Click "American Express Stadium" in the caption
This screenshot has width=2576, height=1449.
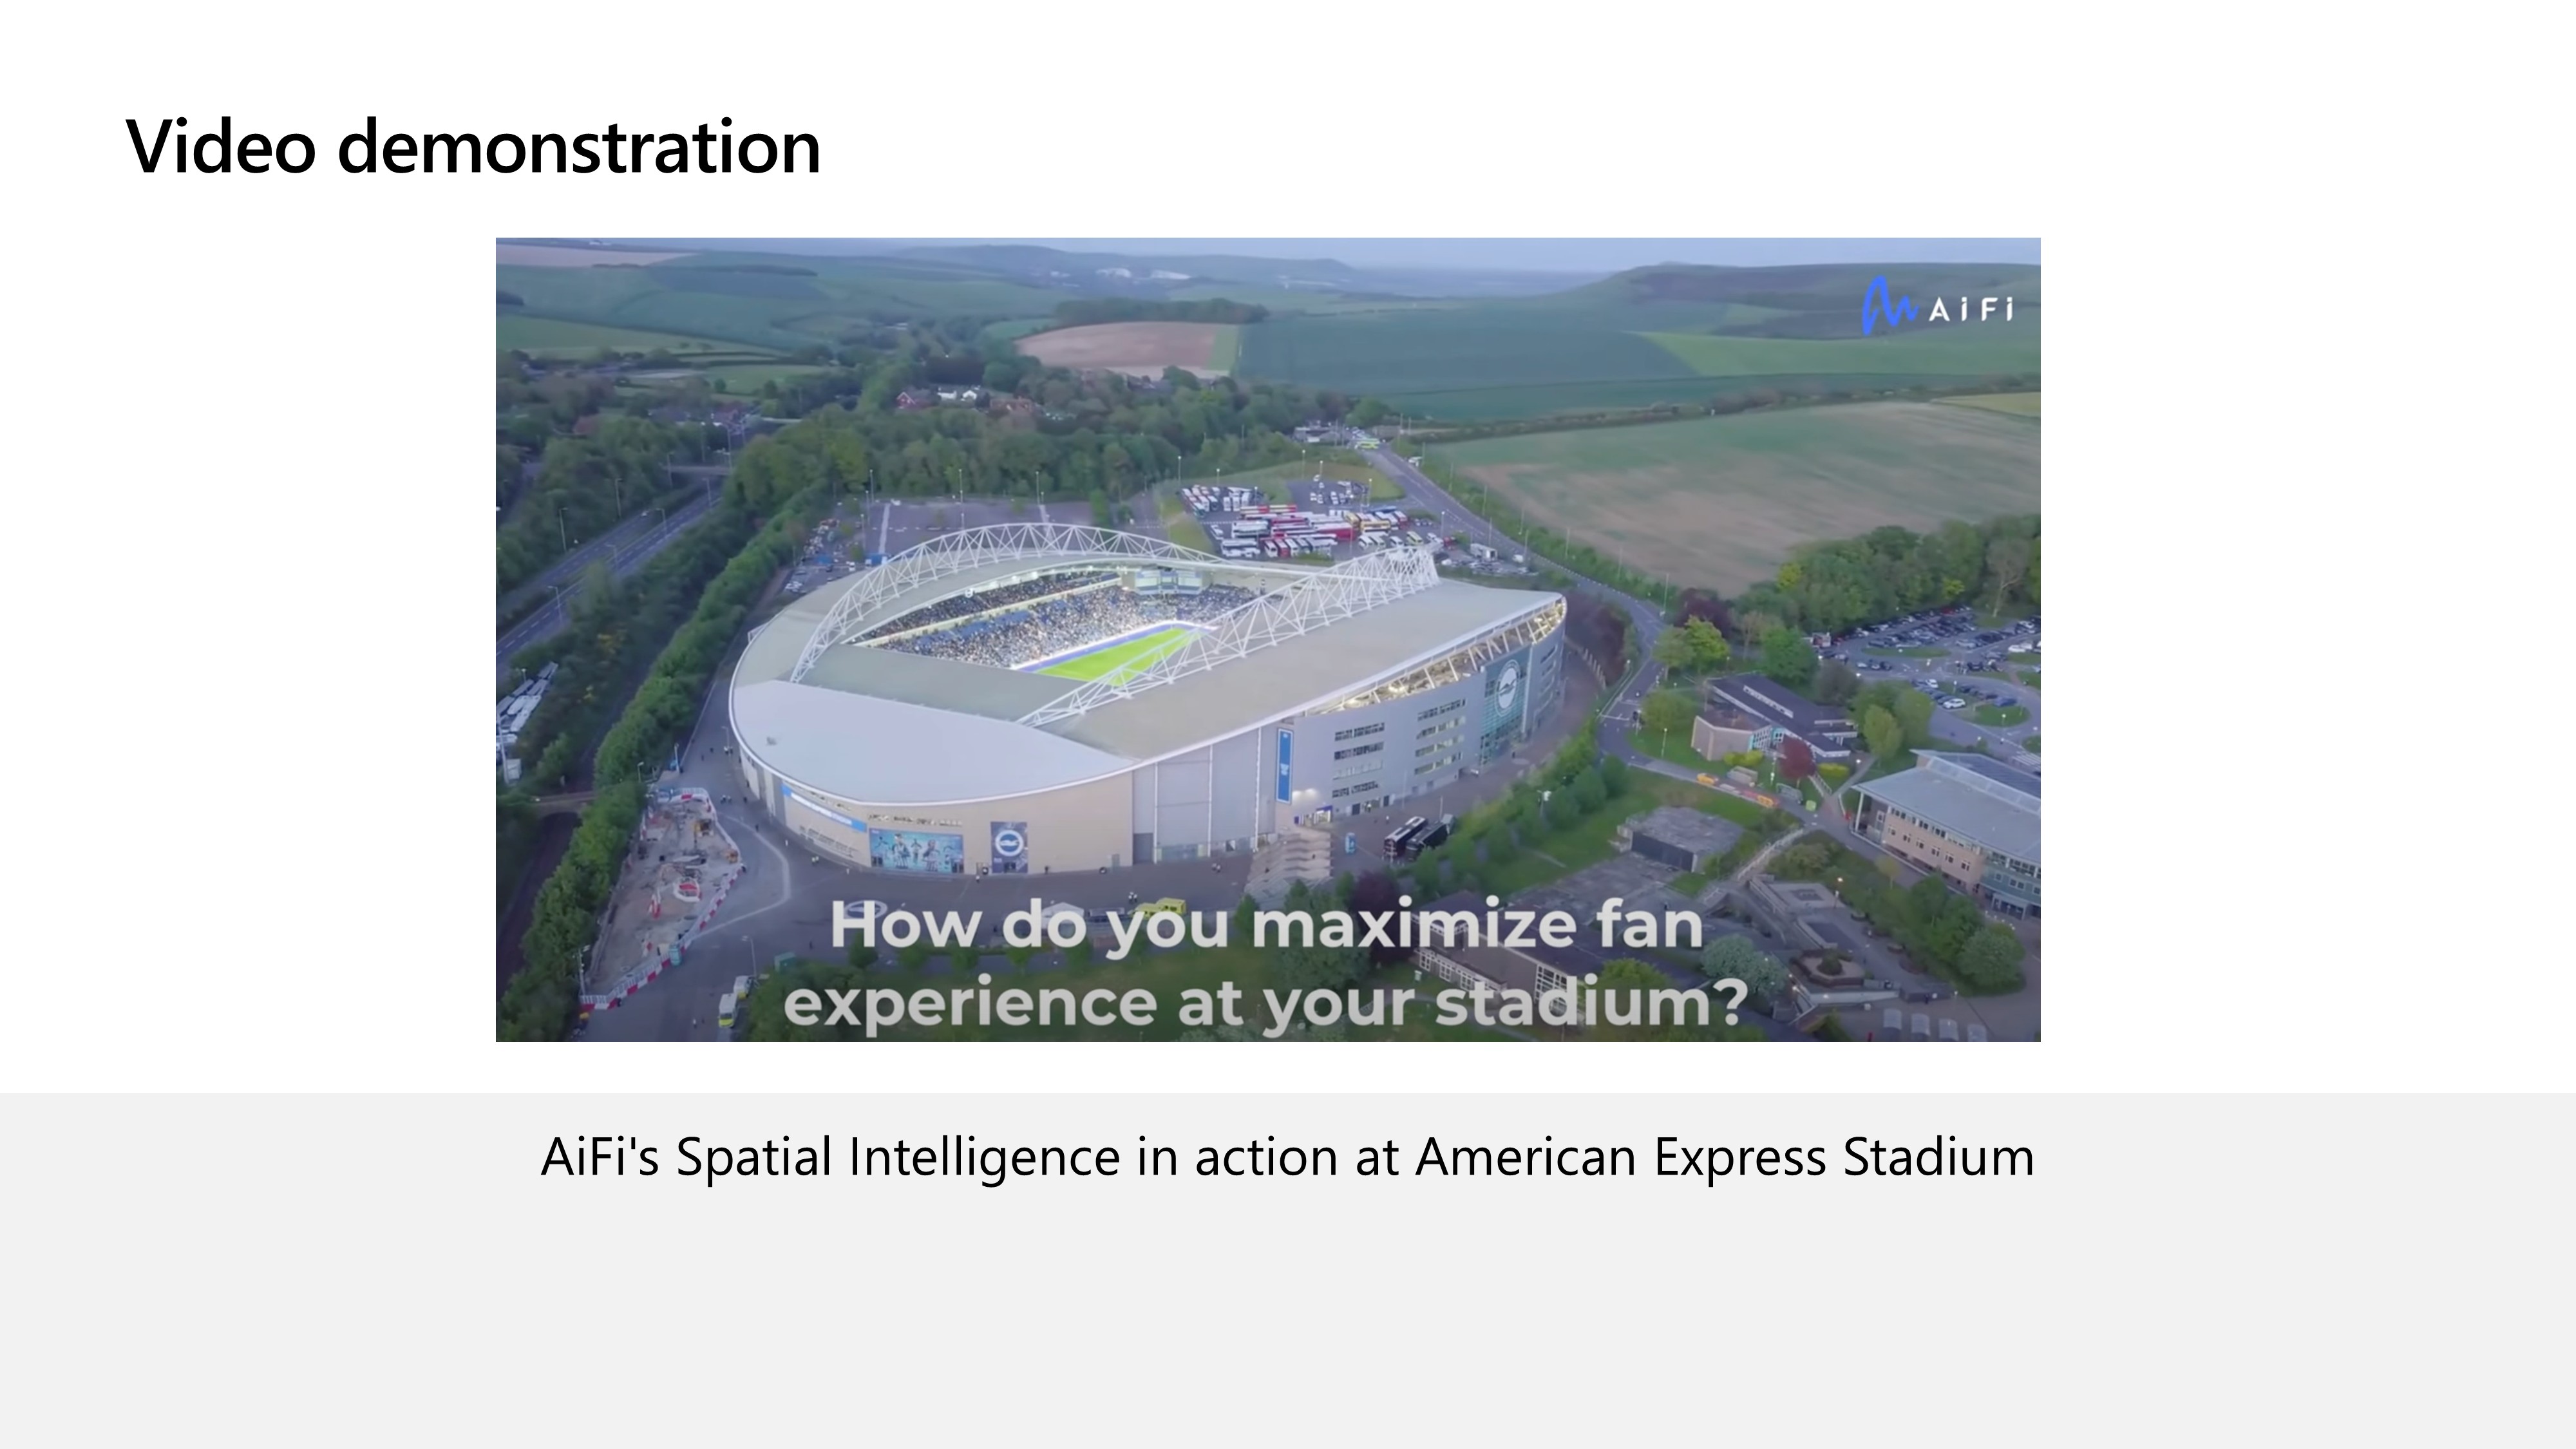(1725, 1157)
